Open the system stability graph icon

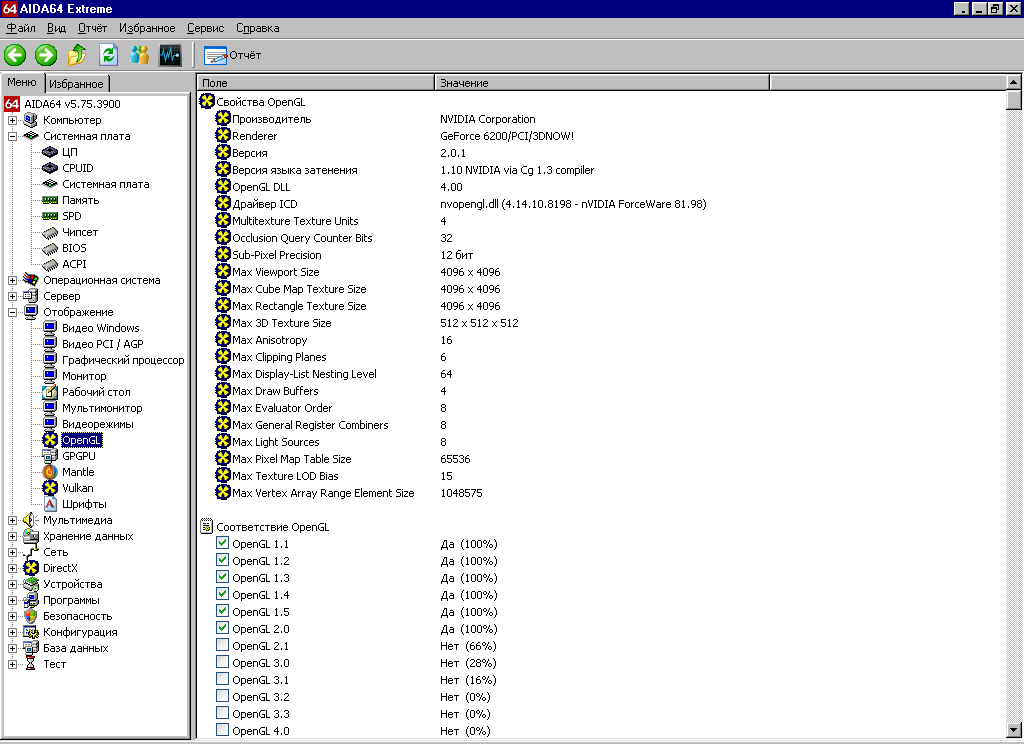coord(170,55)
